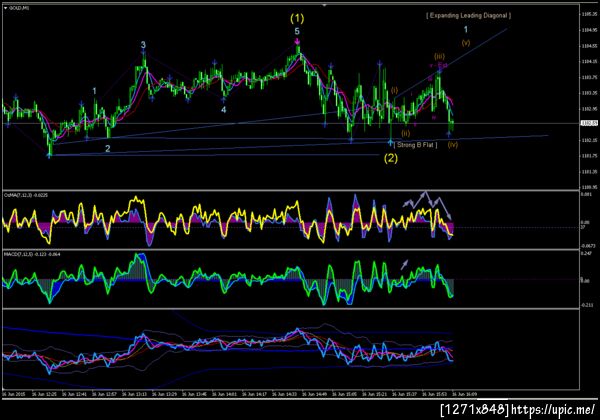Click the 16 Jun 14:01 time label
Screen dimensions: 600x420
[225, 394]
